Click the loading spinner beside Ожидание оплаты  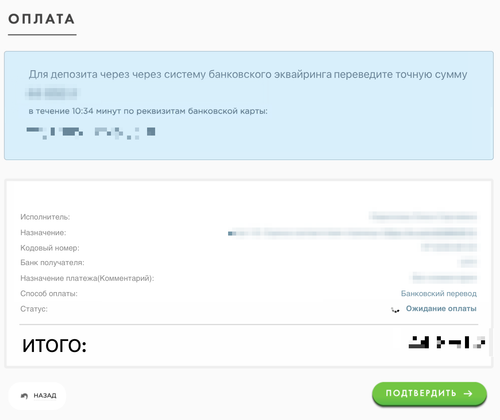point(395,310)
